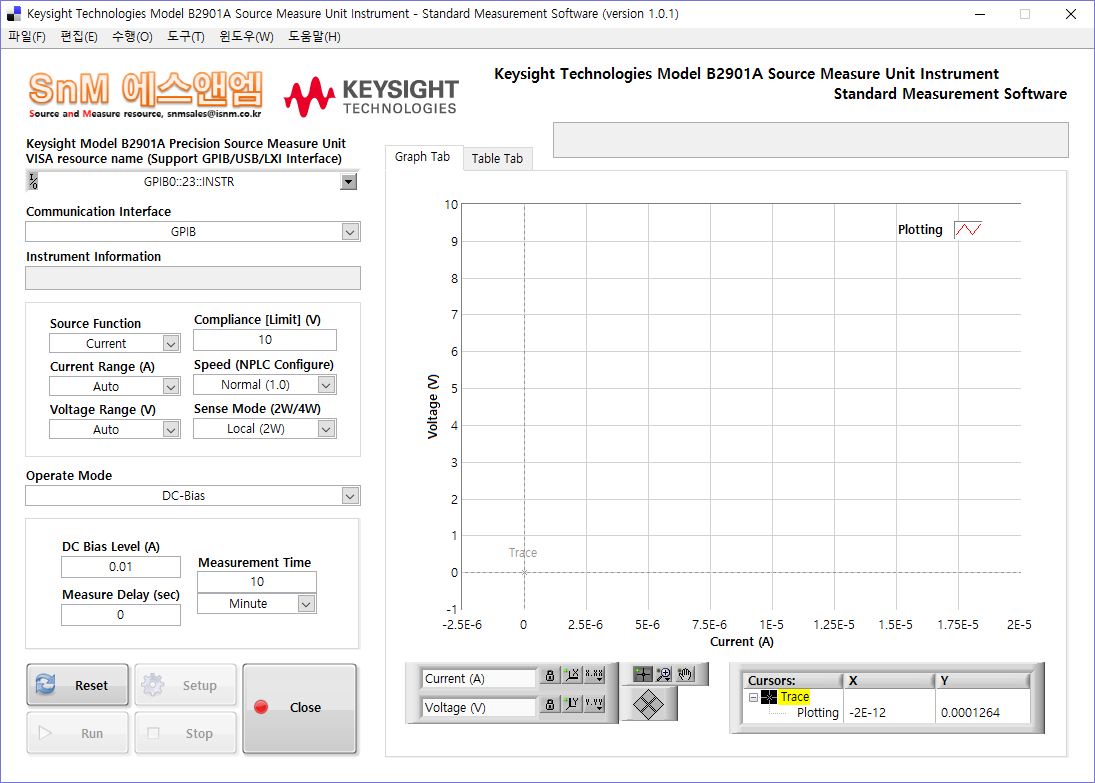Click the empty status field above graph
Image resolution: width=1095 pixels, height=783 pixels.
[x=811, y=140]
